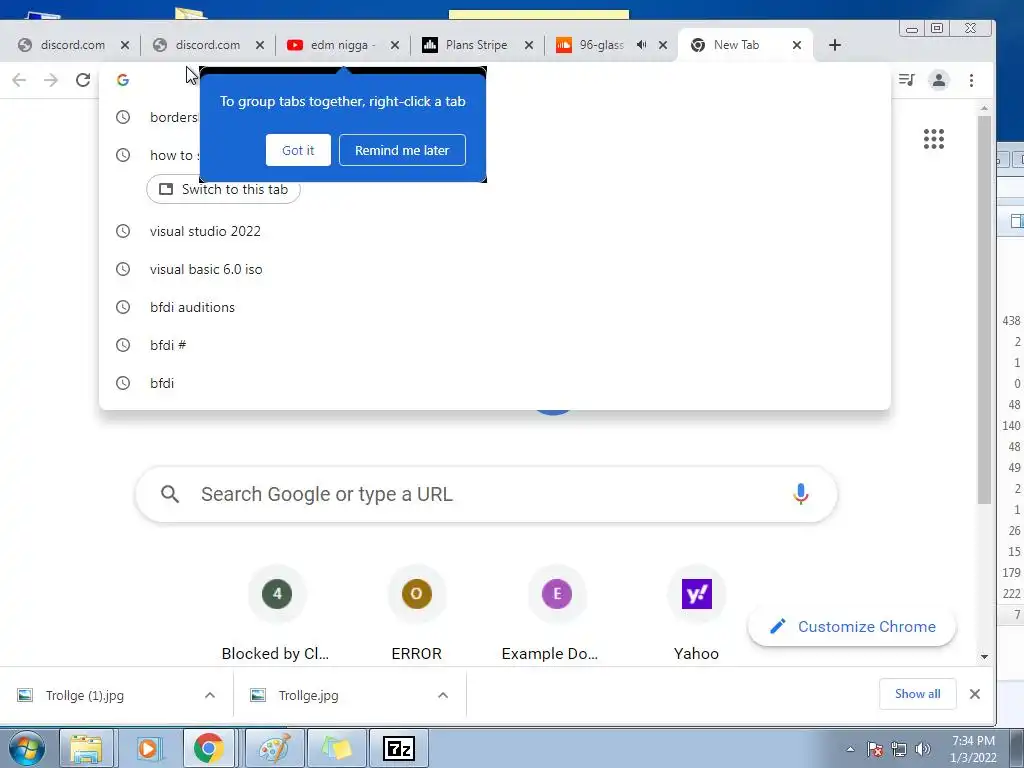1024x768 pixels.
Task: Close the first discord.com tab
Action: (x=125, y=45)
